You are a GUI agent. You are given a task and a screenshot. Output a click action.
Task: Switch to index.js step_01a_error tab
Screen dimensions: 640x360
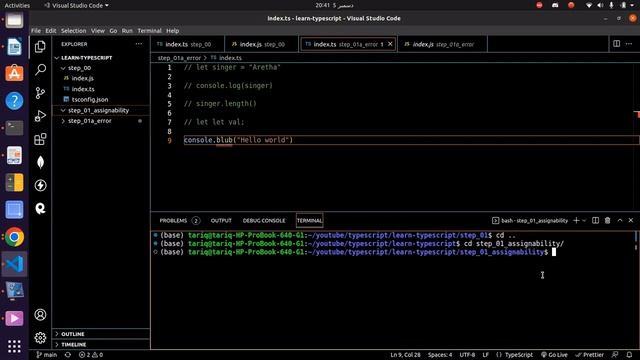click(x=442, y=44)
